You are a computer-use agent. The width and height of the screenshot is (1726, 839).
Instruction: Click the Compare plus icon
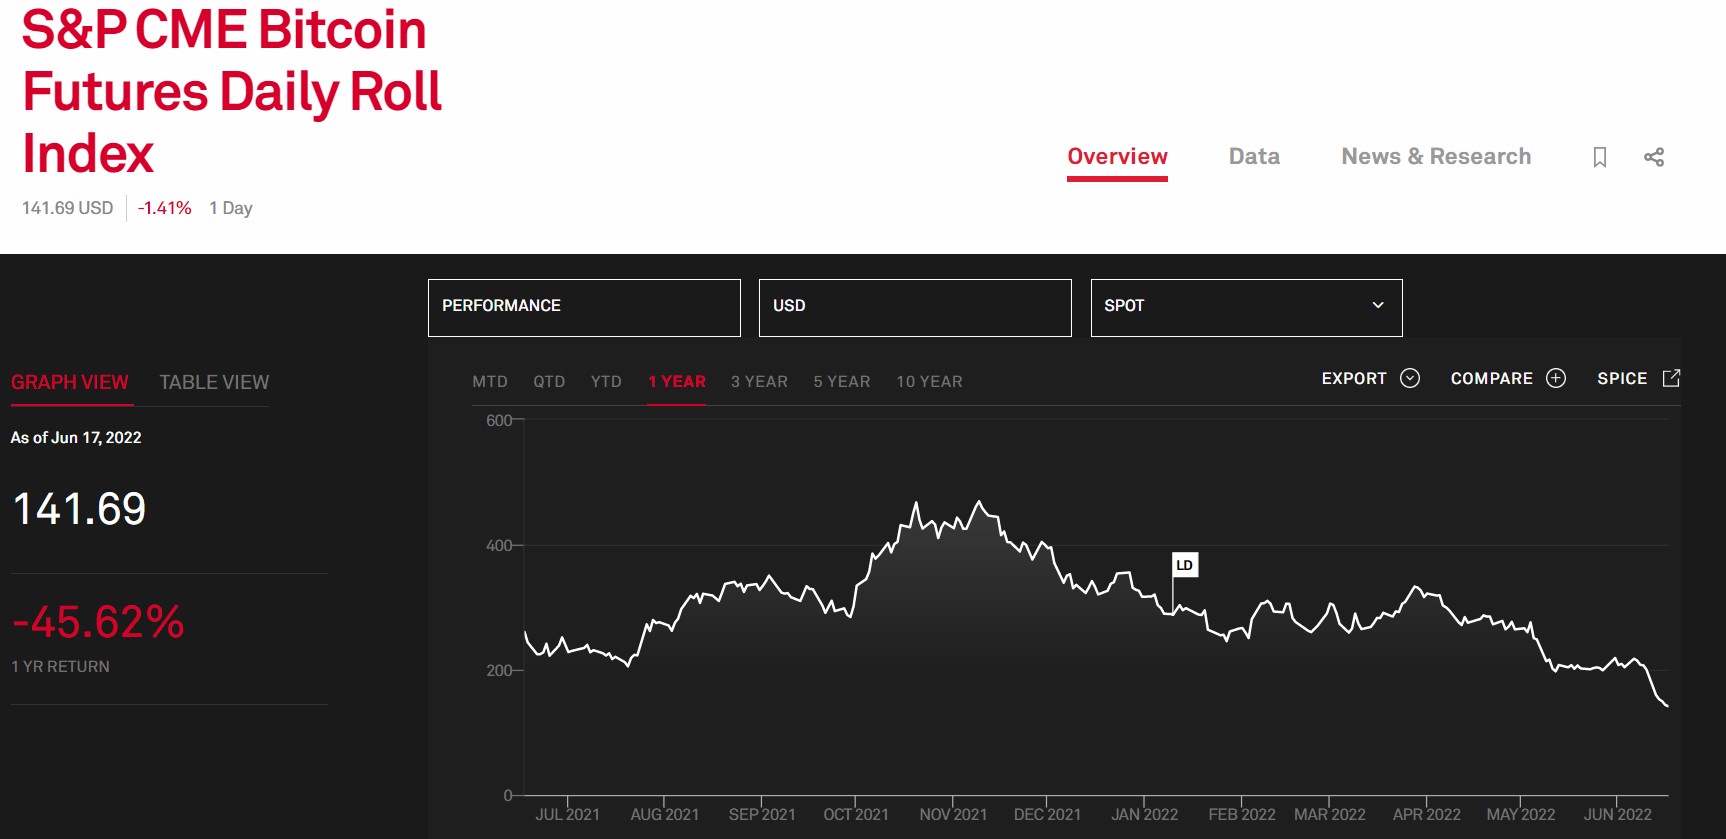point(1556,378)
